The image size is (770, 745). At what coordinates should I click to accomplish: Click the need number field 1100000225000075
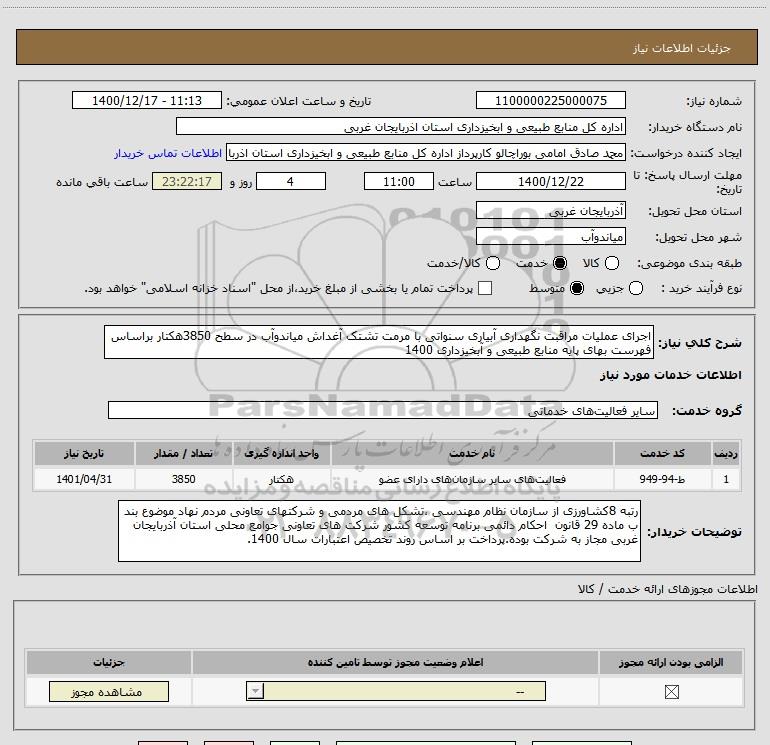[550, 101]
